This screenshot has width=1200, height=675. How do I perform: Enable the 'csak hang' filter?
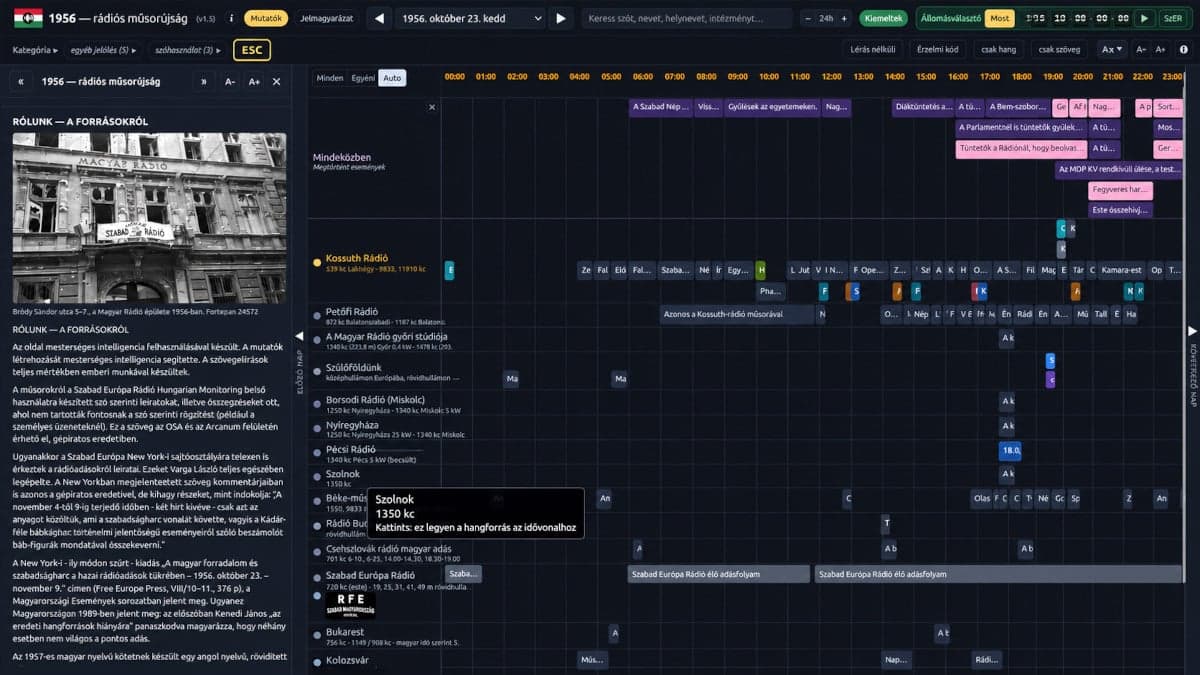[998, 49]
